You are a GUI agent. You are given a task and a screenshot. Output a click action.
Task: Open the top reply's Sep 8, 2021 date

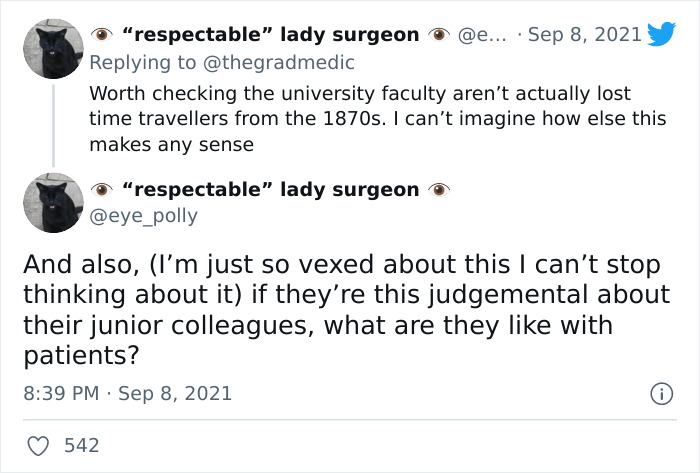point(584,35)
